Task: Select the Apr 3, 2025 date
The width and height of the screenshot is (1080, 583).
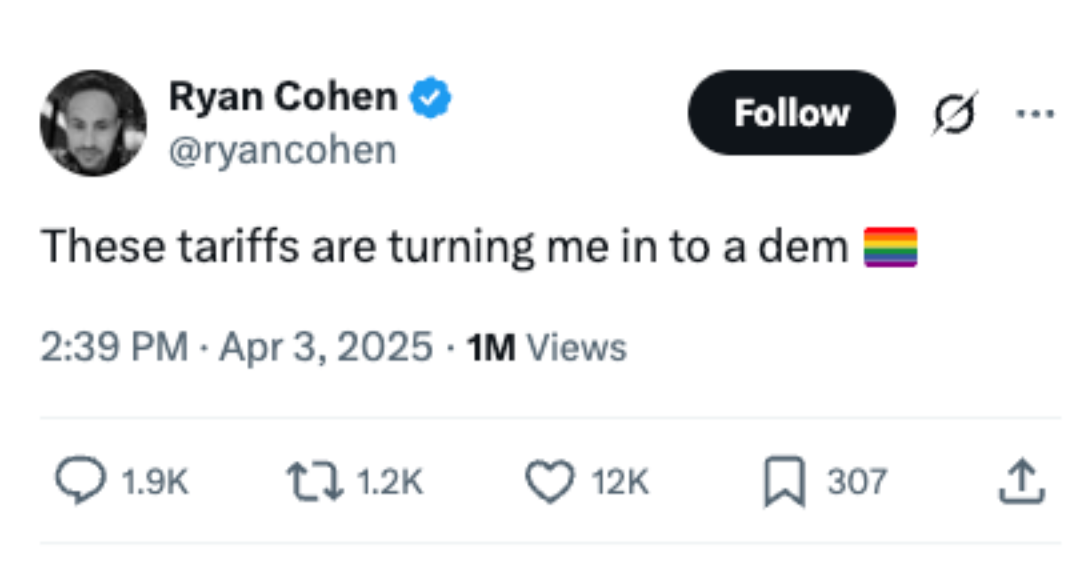Action: (324, 347)
